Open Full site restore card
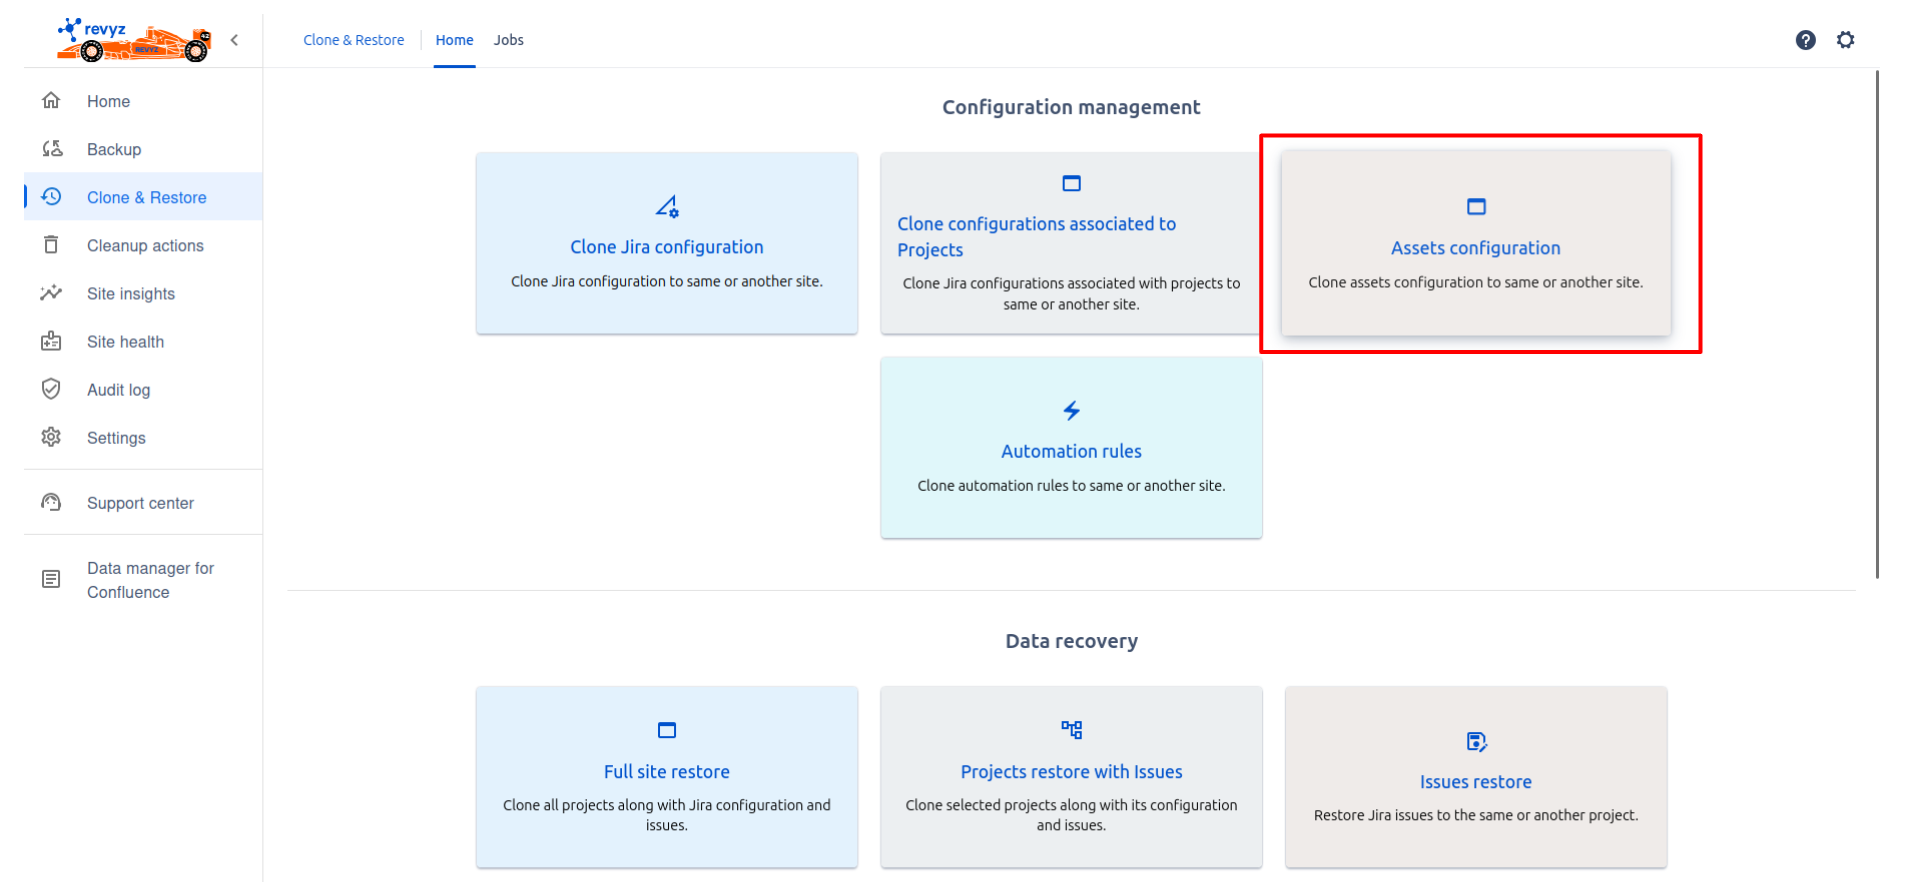The image size is (1912, 882). tap(666, 776)
